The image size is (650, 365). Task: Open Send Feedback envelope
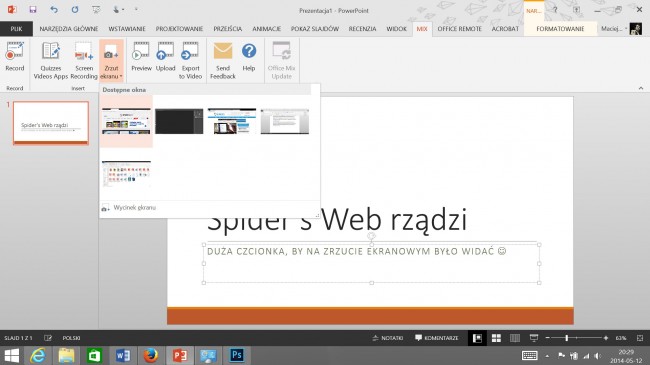(223, 61)
